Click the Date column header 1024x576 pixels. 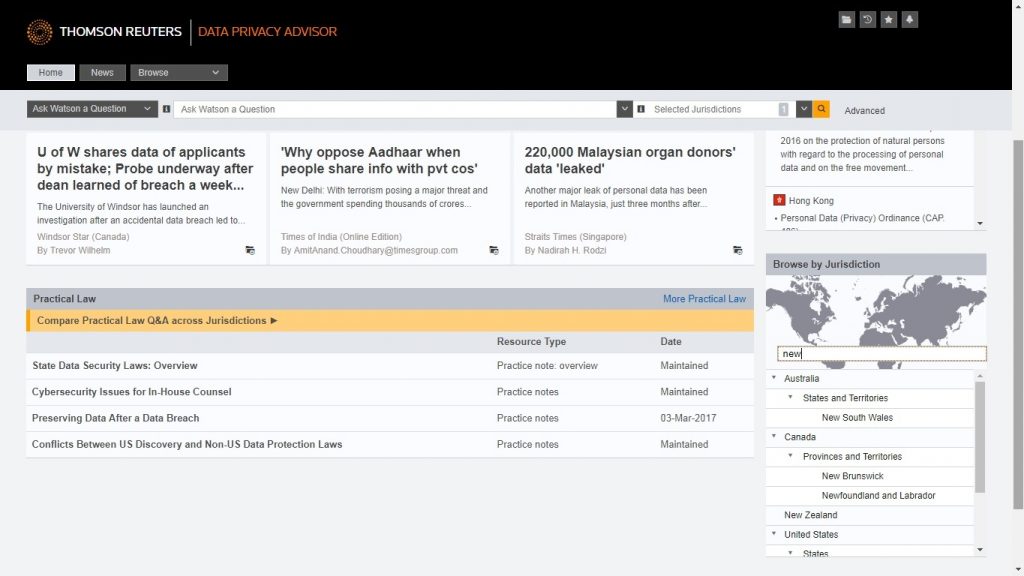[671, 342]
